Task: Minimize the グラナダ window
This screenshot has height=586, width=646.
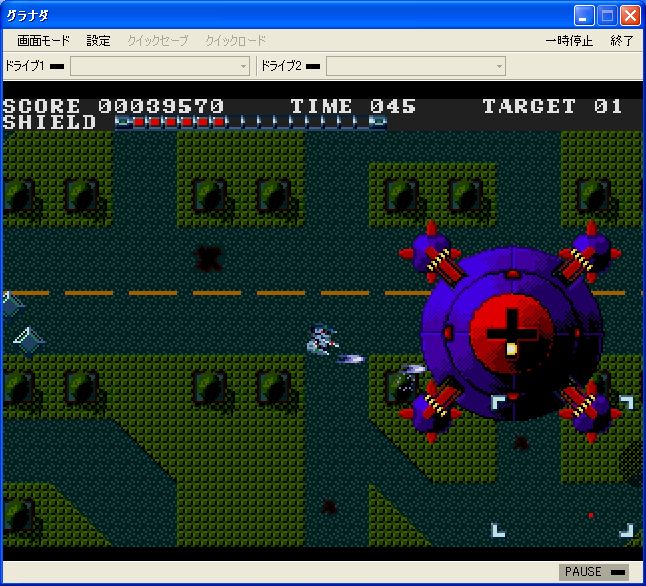Action: point(584,16)
